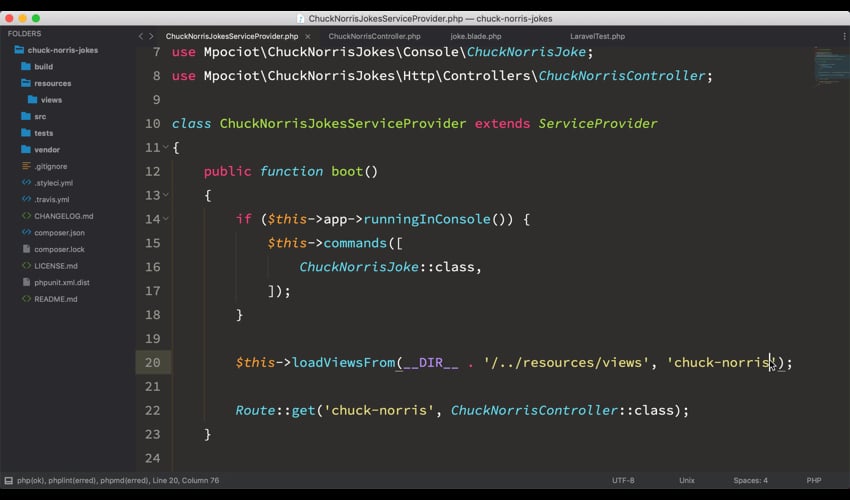850x500 pixels.
Task: Click 'ChuckNorrisJokesServiceProvider' class name on line 10
Action: click(x=343, y=124)
